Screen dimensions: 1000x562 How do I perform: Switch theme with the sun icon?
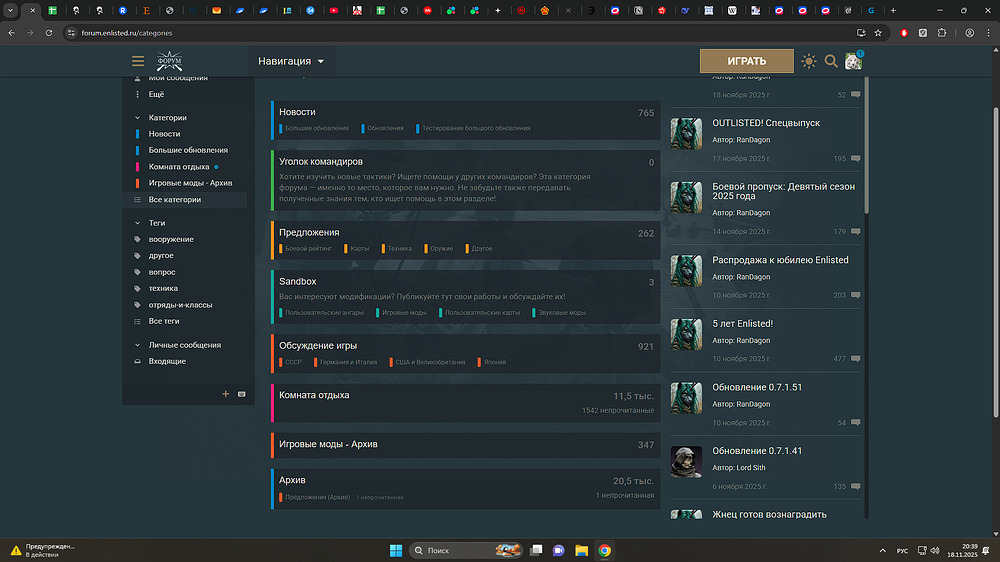point(809,62)
